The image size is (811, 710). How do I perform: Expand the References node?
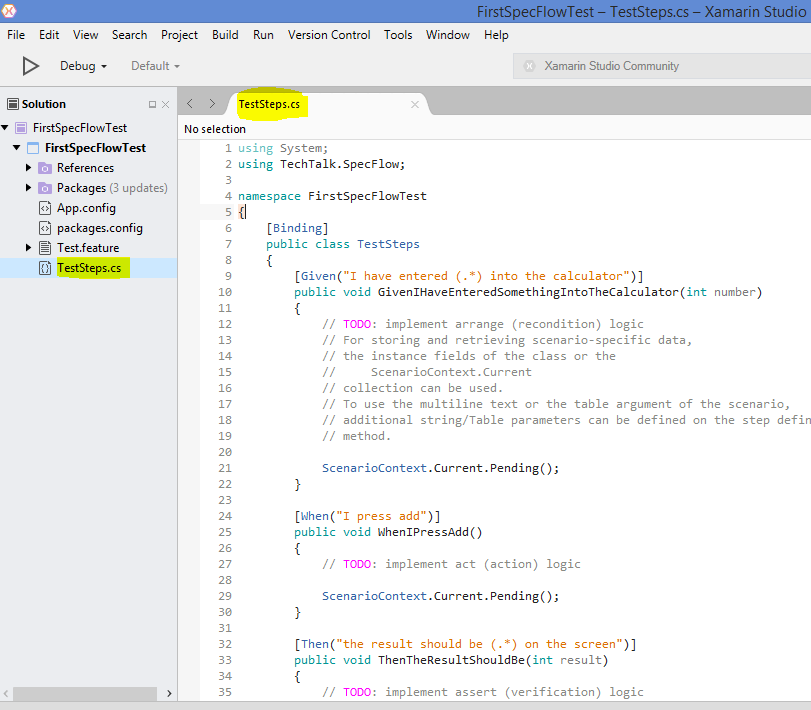[29, 167]
